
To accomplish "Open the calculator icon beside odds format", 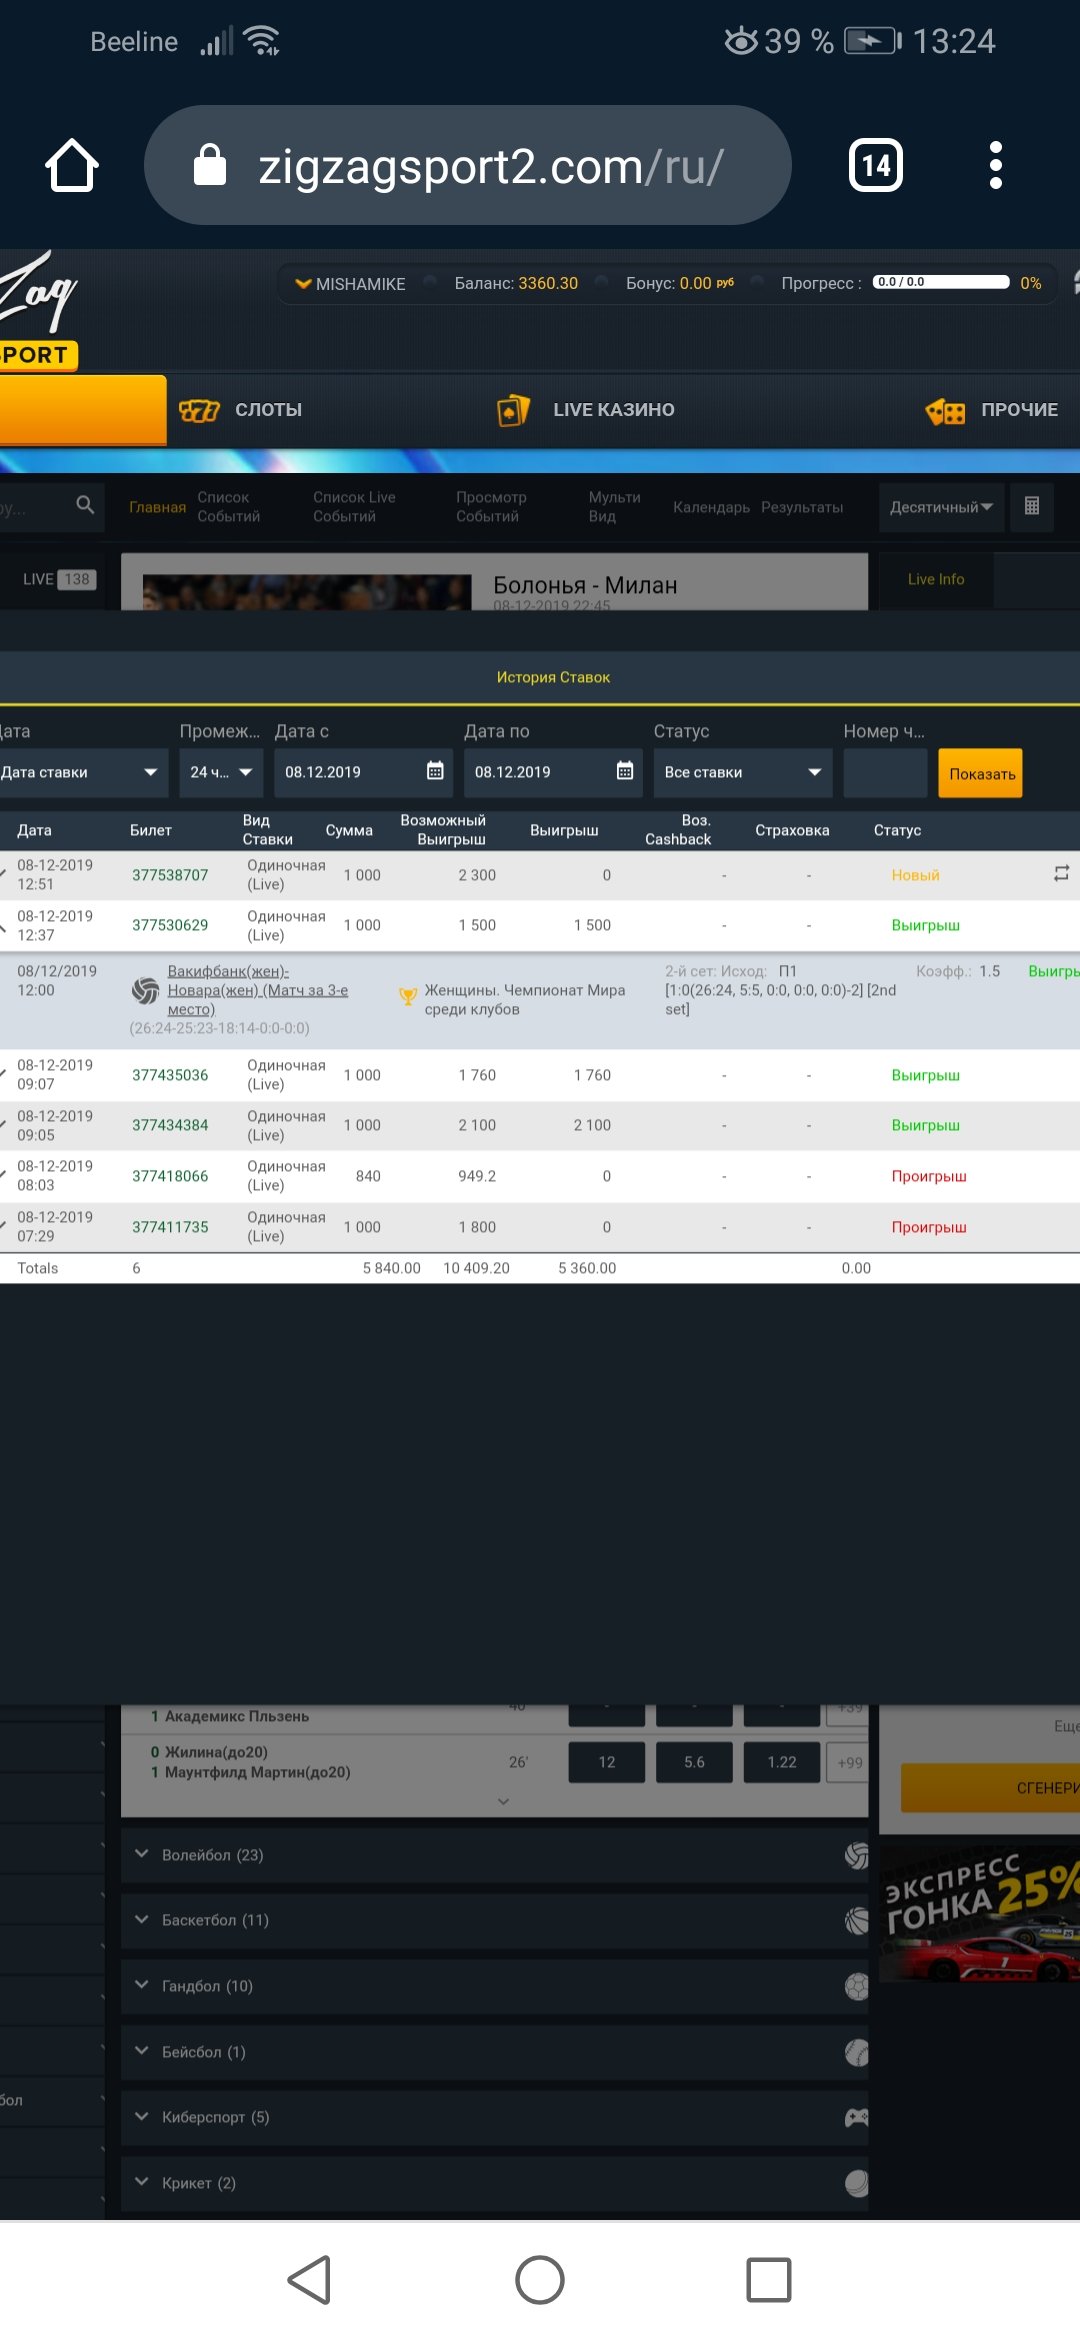I will click(x=1031, y=506).
